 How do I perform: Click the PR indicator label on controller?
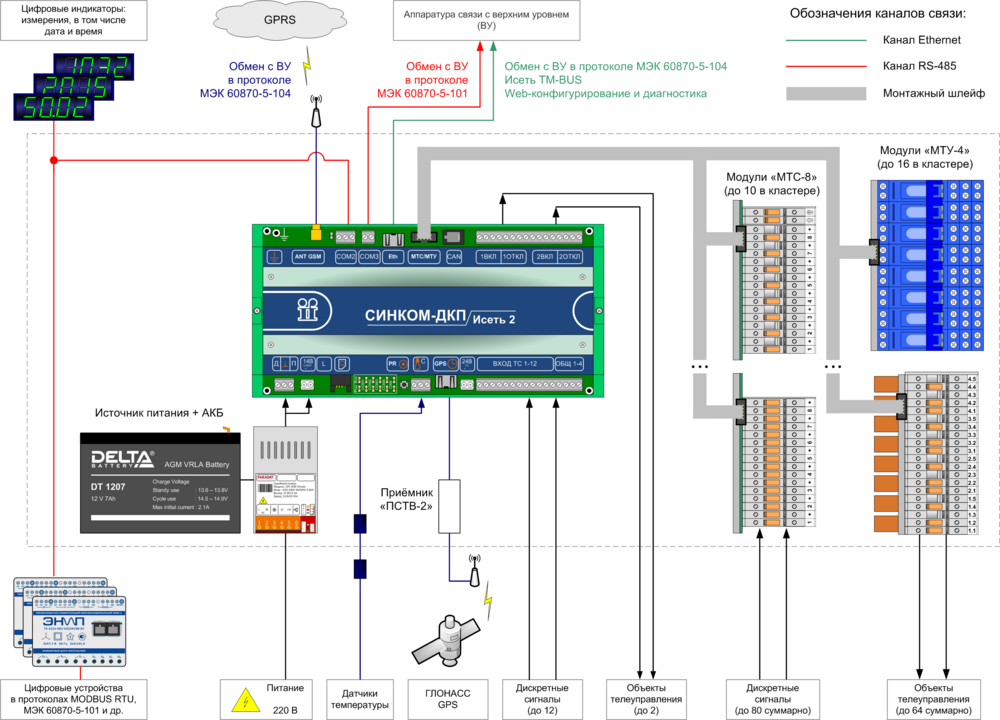click(x=393, y=364)
